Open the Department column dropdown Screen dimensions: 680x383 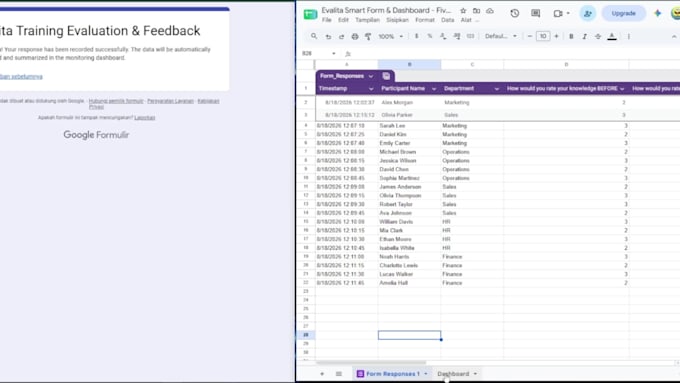pyautogui.click(x=497, y=89)
